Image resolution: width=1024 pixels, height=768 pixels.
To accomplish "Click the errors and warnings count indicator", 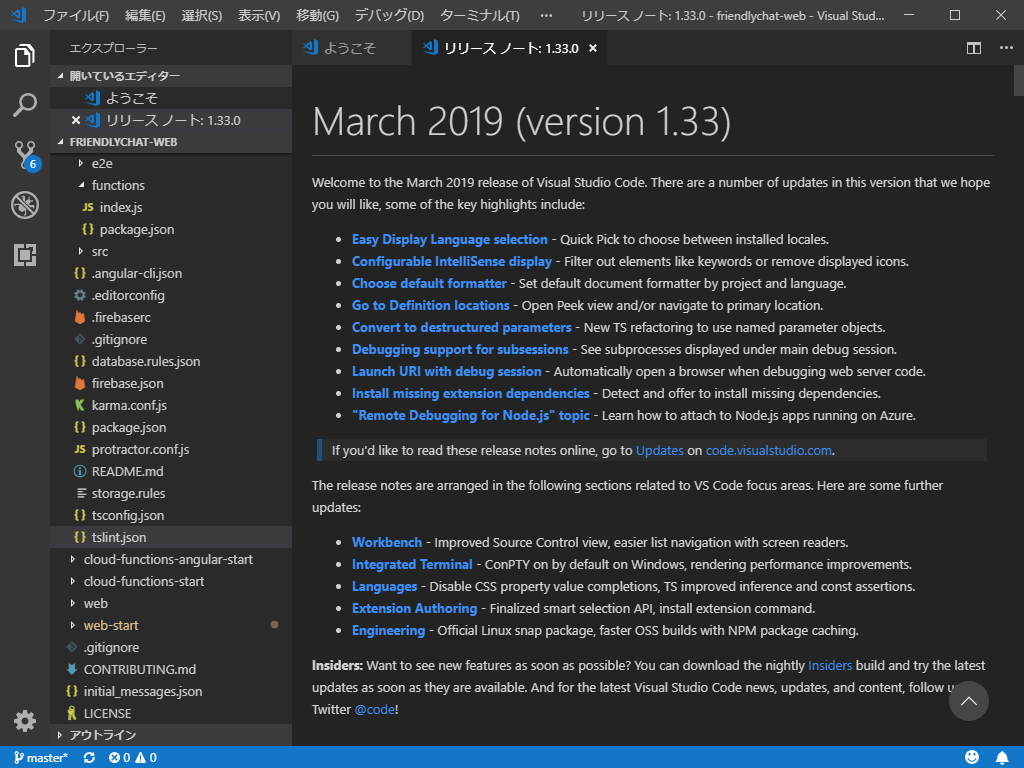I will point(133,758).
